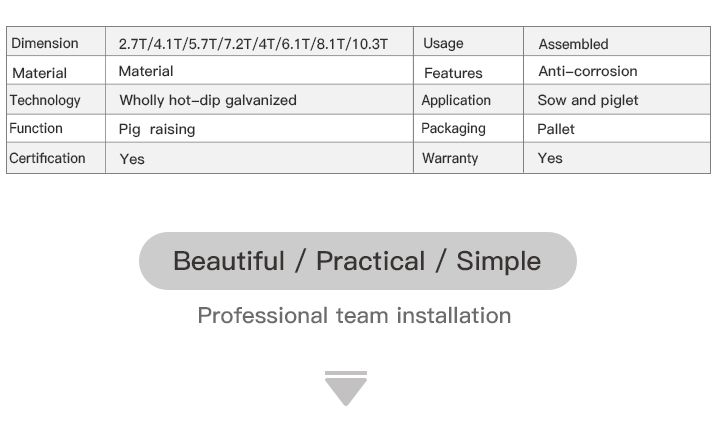Click the Pallet value cell
Screen dimensions: 720x430
click(556, 129)
